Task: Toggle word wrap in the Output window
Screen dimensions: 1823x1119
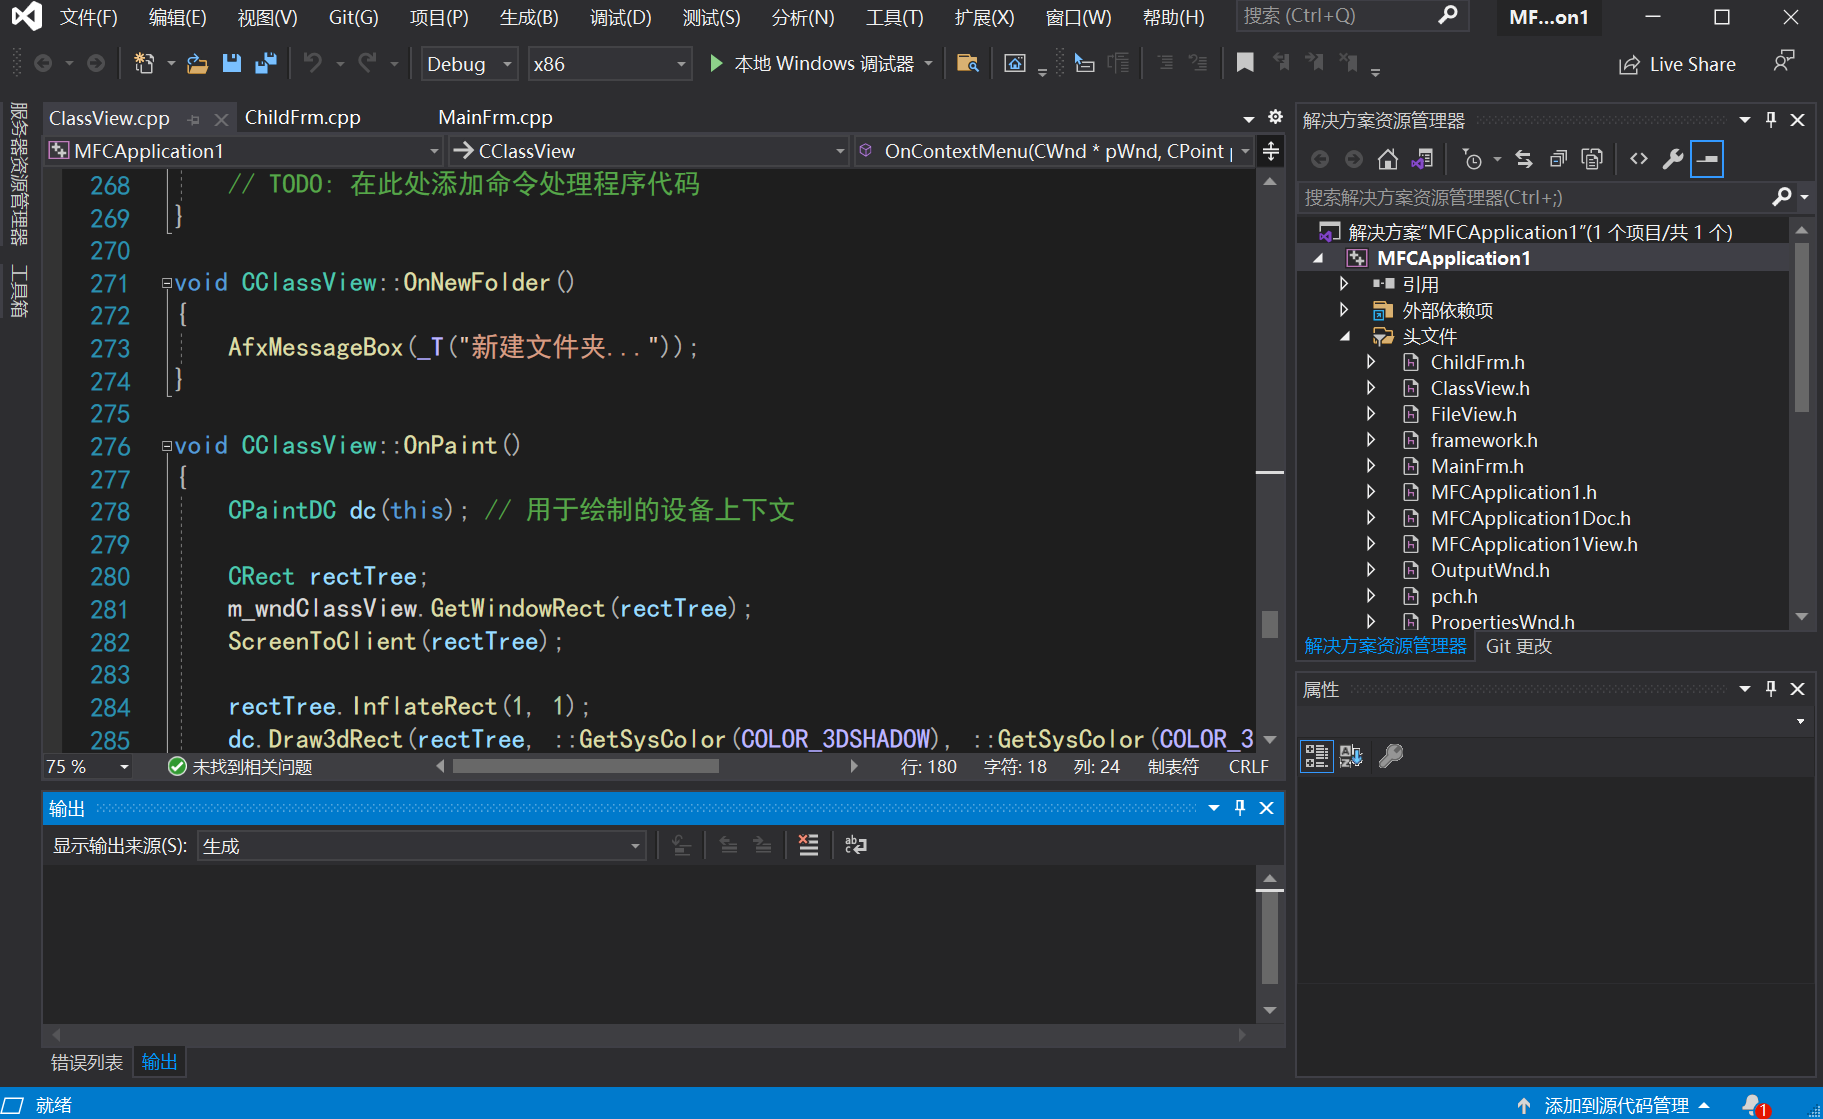Action: tap(856, 845)
